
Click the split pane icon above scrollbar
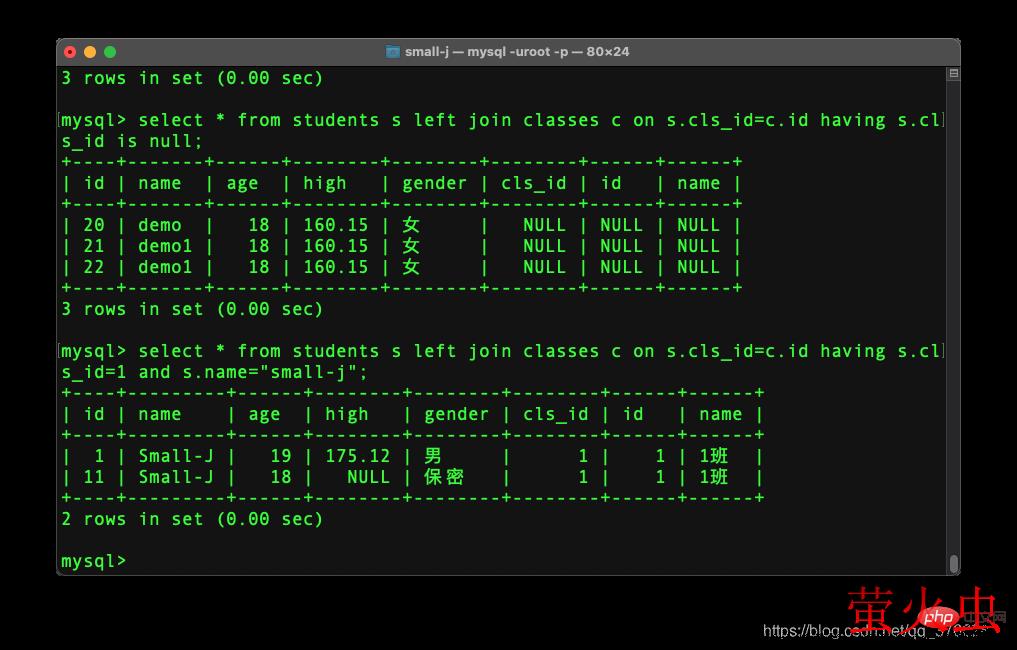(953, 74)
